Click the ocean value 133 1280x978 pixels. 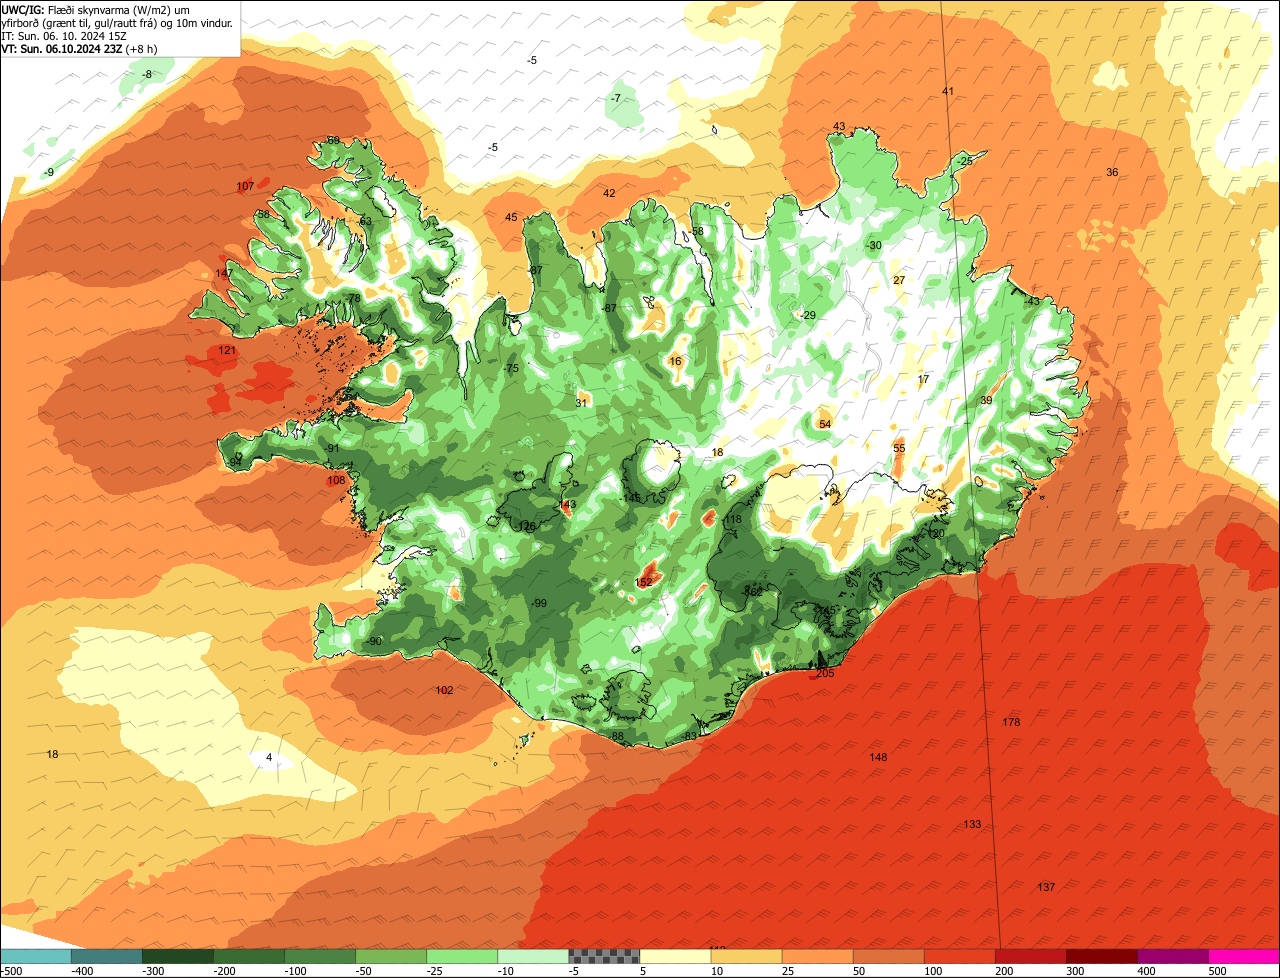click(x=972, y=824)
